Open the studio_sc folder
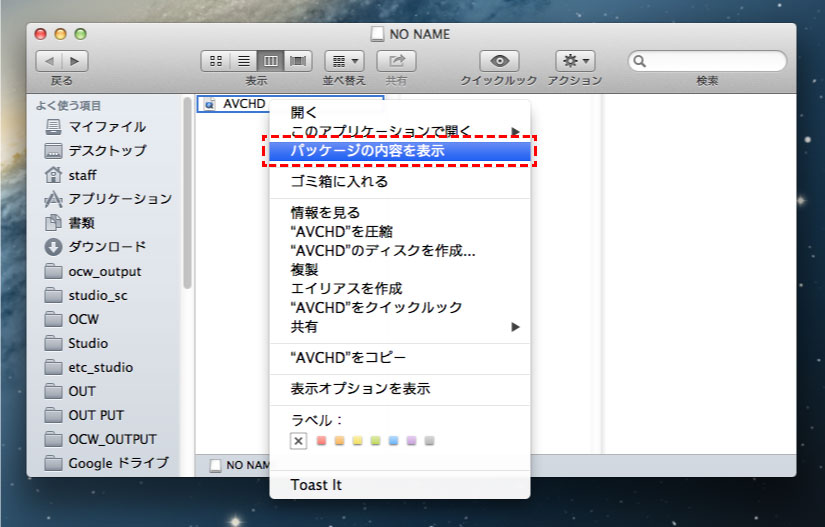 tap(86, 295)
